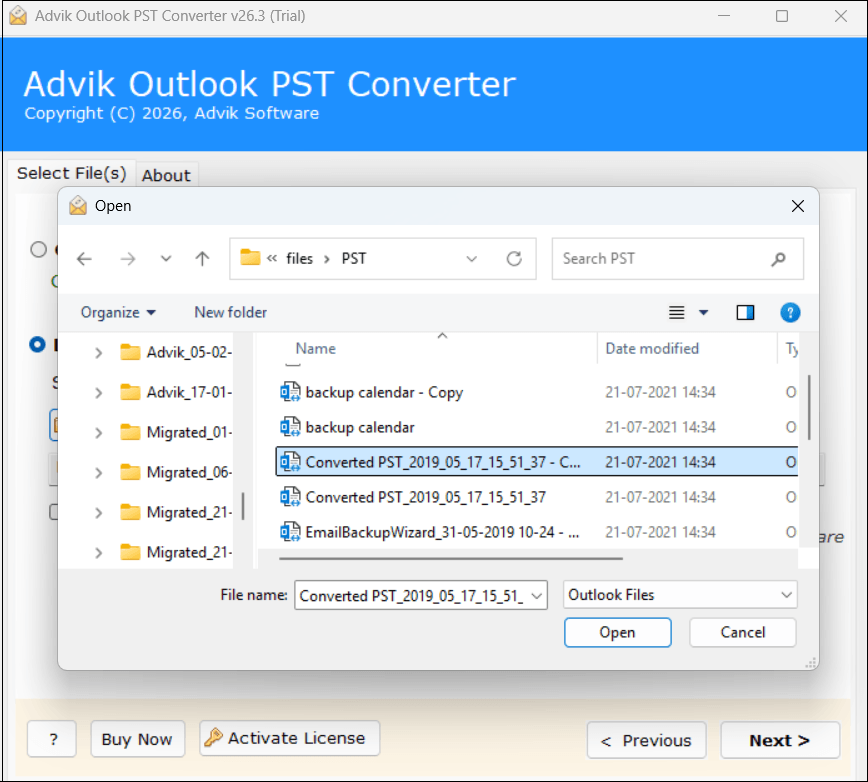Change the file view layout

pyautogui.click(x=676, y=313)
